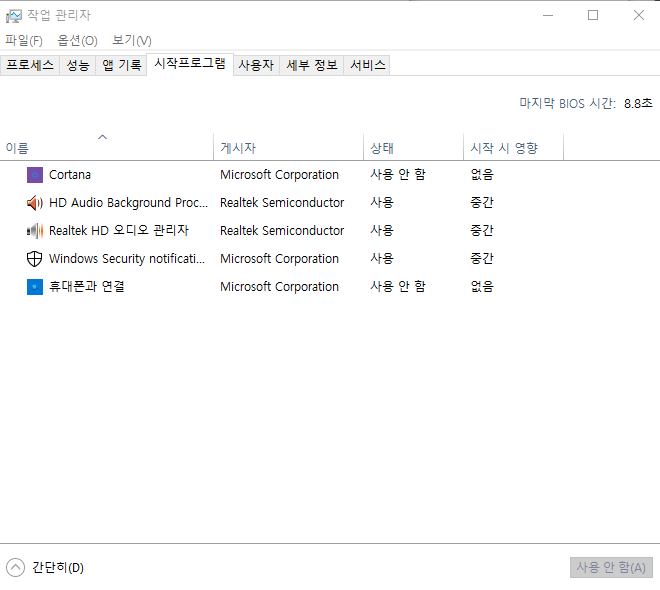The image size is (660, 590).
Task: Click the Cortana purple app icon
Action: [35, 175]
